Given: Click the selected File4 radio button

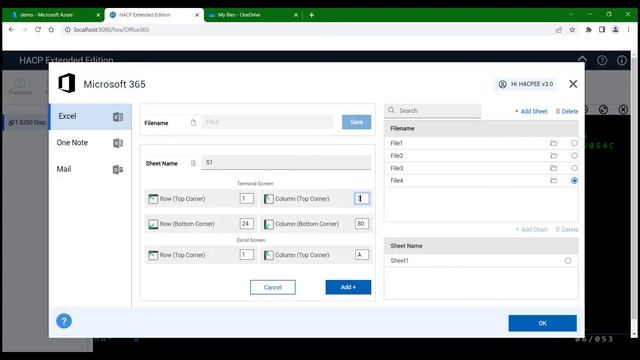Looking at the screenshot, I should point(574,180).
